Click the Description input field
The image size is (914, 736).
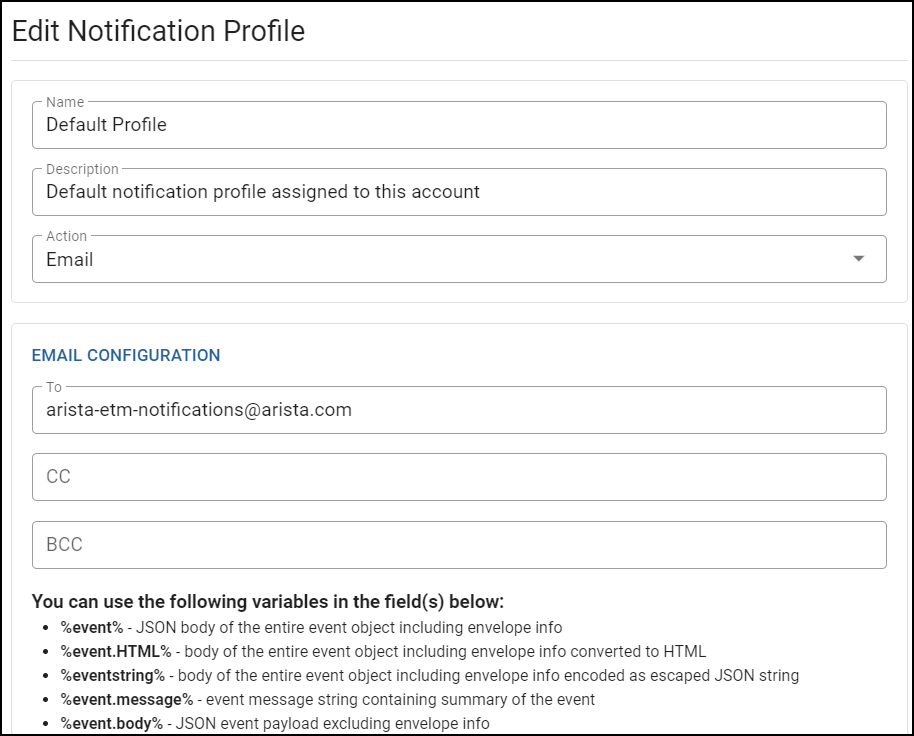459,192
